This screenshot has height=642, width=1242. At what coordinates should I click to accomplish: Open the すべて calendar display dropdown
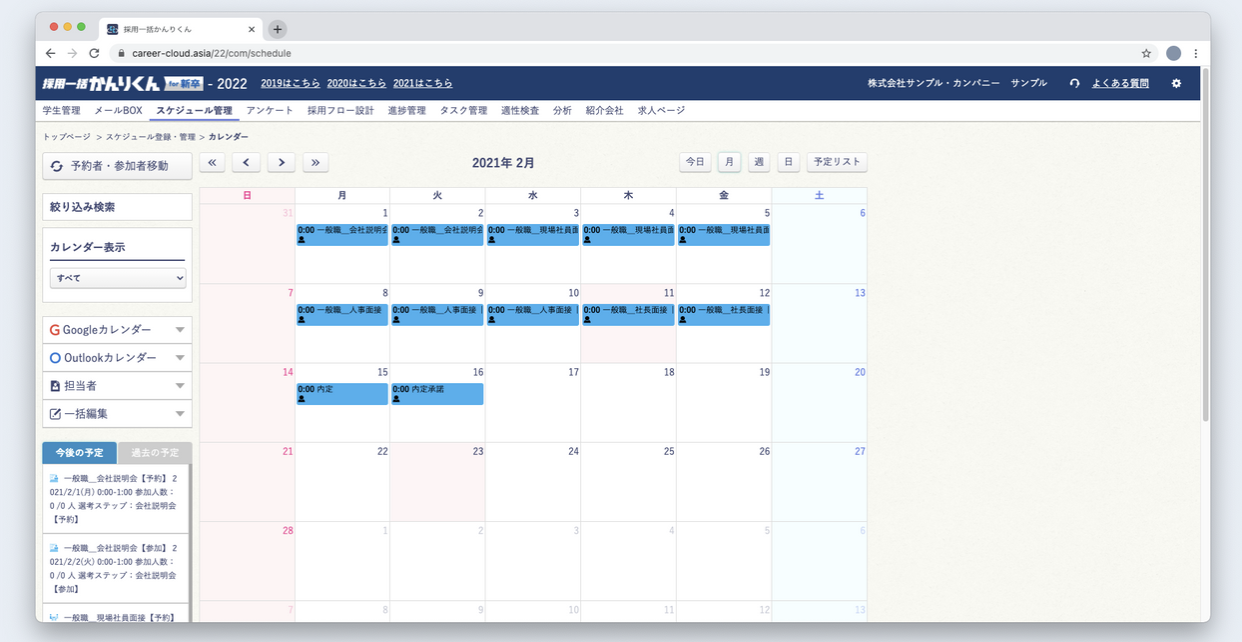tap(118, 278)
